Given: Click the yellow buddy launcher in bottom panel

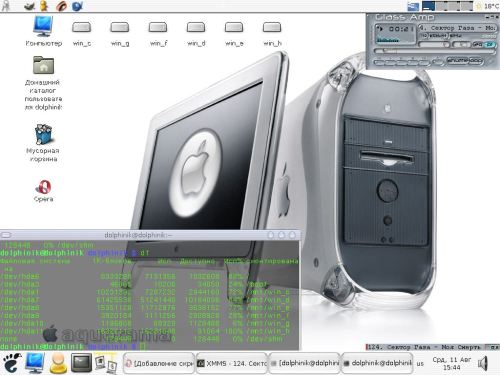Looking at the screenshot, I should click(58, 363).
